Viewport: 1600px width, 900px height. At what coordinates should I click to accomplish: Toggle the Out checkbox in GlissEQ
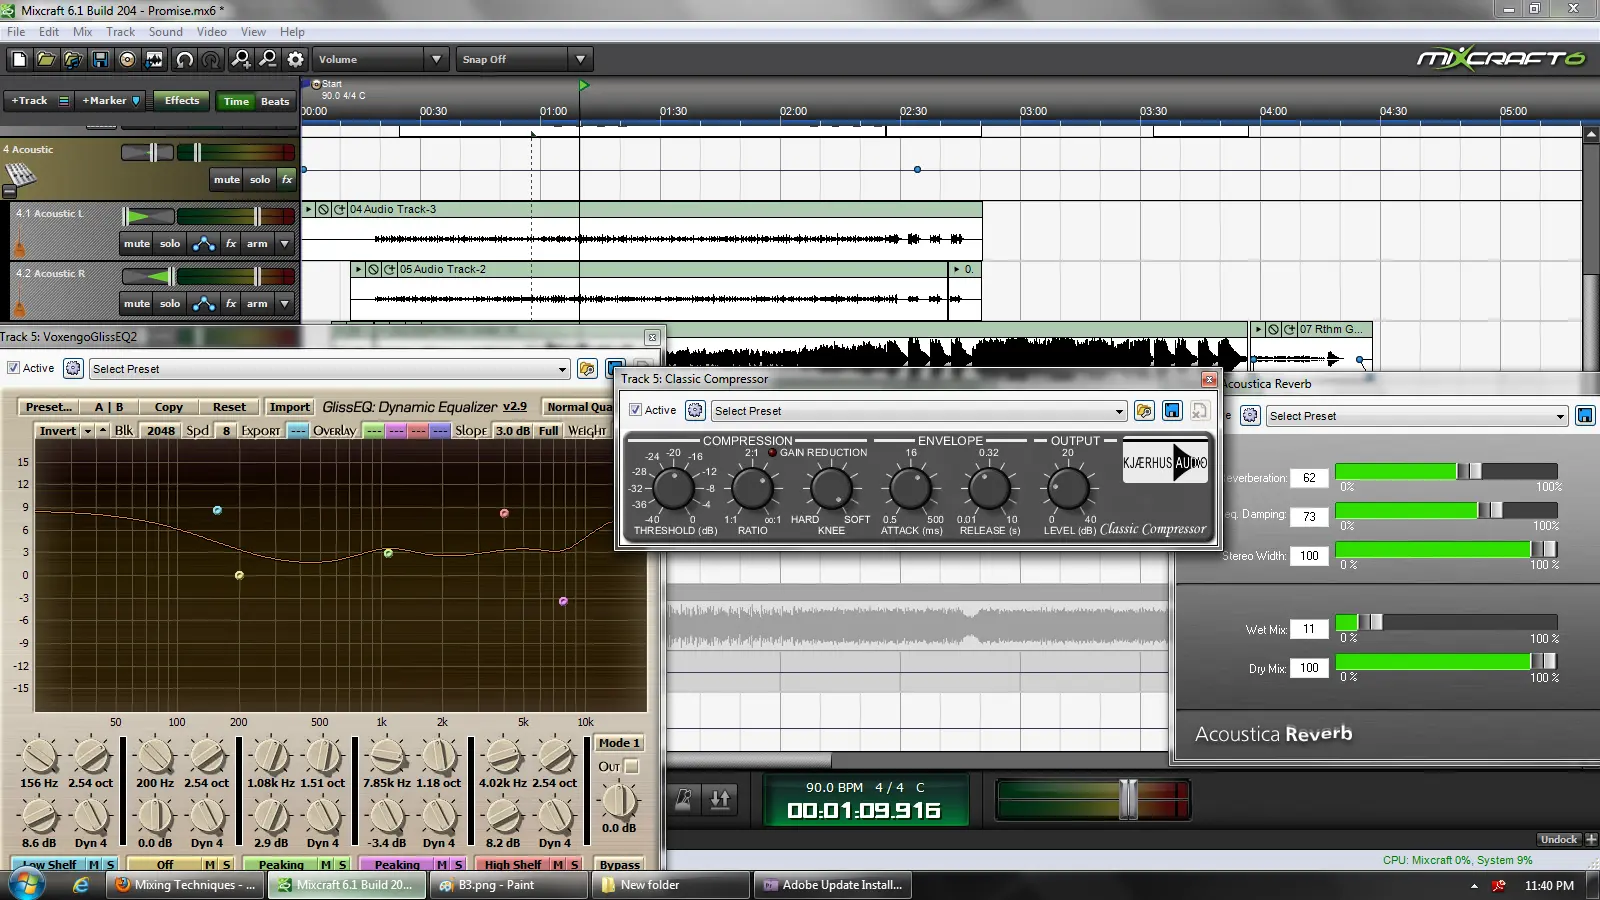click(631, 767)
